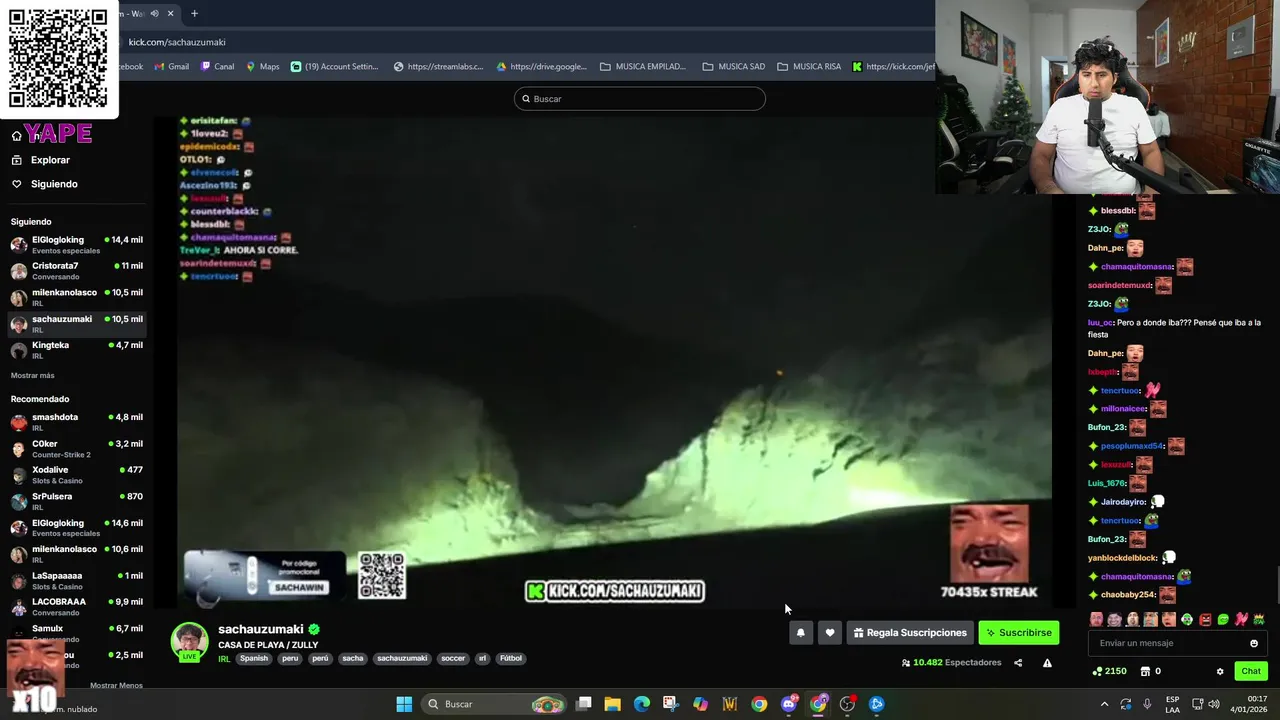Open Xodalive recommended channel

pos(77,474)
